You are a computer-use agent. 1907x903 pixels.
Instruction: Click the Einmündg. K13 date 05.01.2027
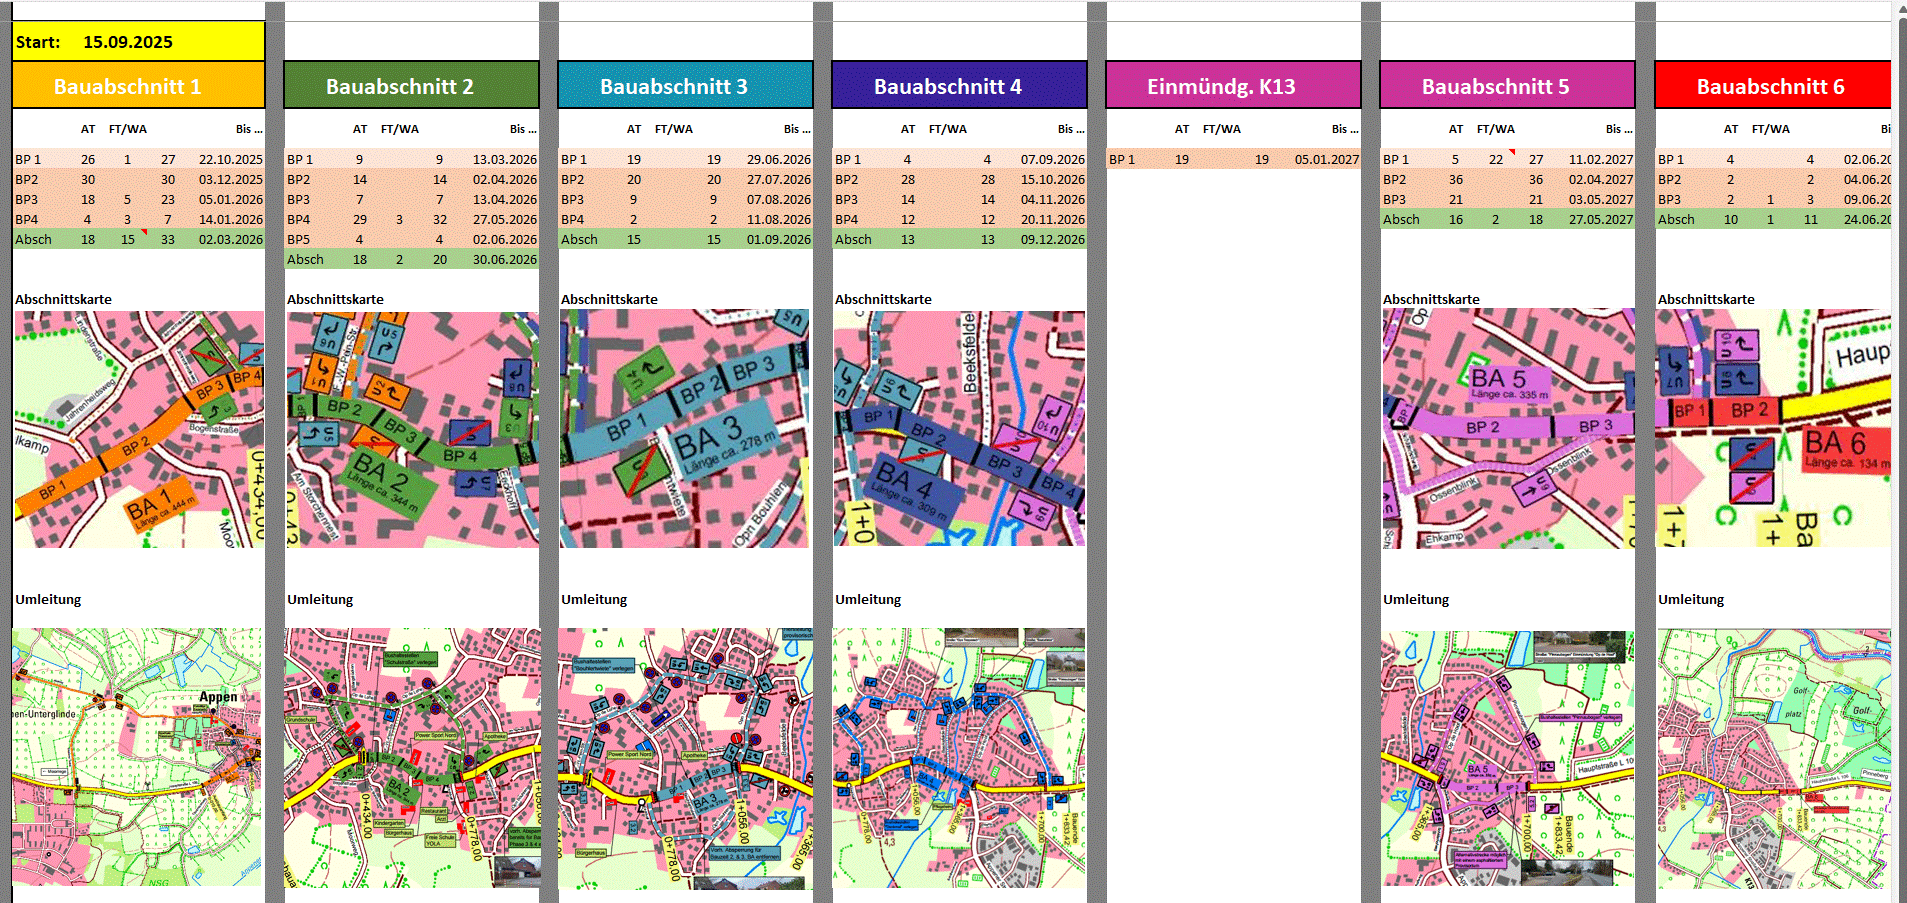(x=1326, y=160)
